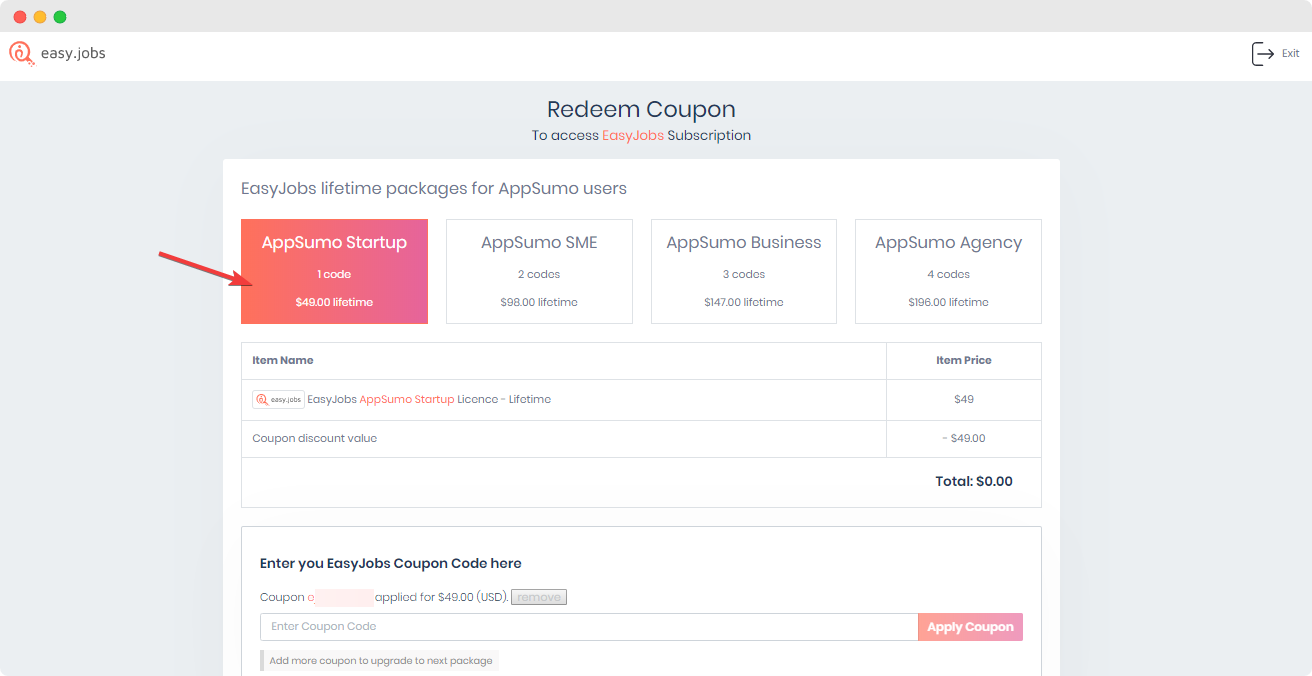Click the remove button next to applied coupon
Viewport: 1312px width, 676px height.
click(539, 597)
